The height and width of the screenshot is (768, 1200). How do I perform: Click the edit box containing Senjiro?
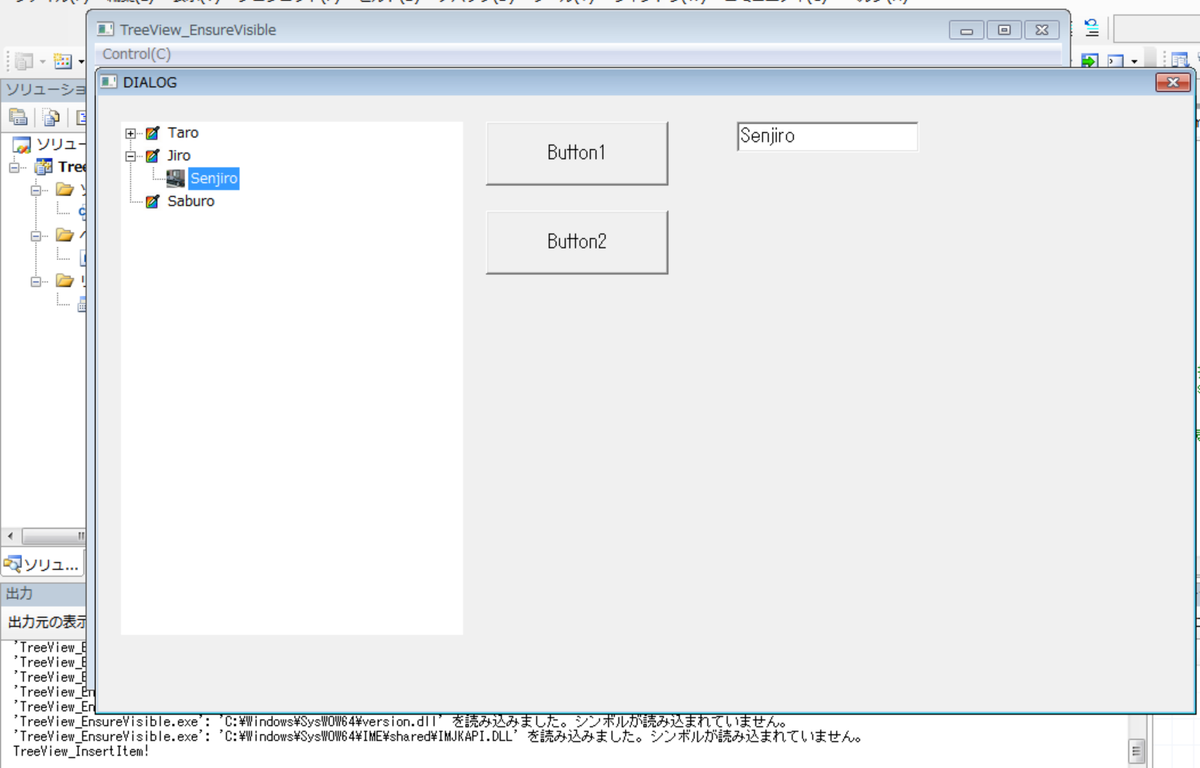(827, 137)
